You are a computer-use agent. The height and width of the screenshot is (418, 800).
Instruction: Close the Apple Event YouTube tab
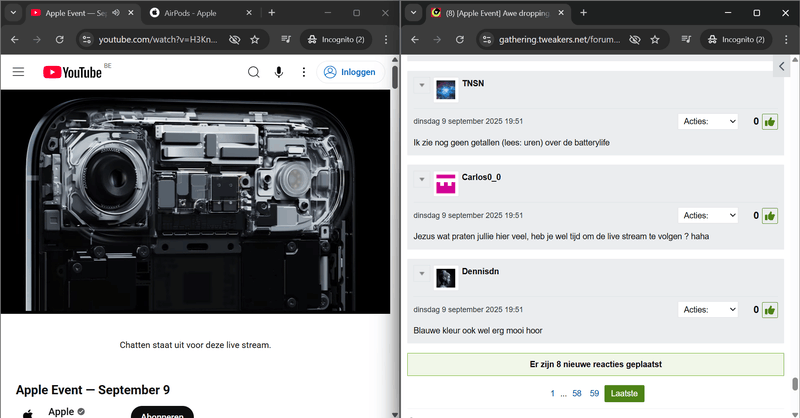[x=131, y=13]
